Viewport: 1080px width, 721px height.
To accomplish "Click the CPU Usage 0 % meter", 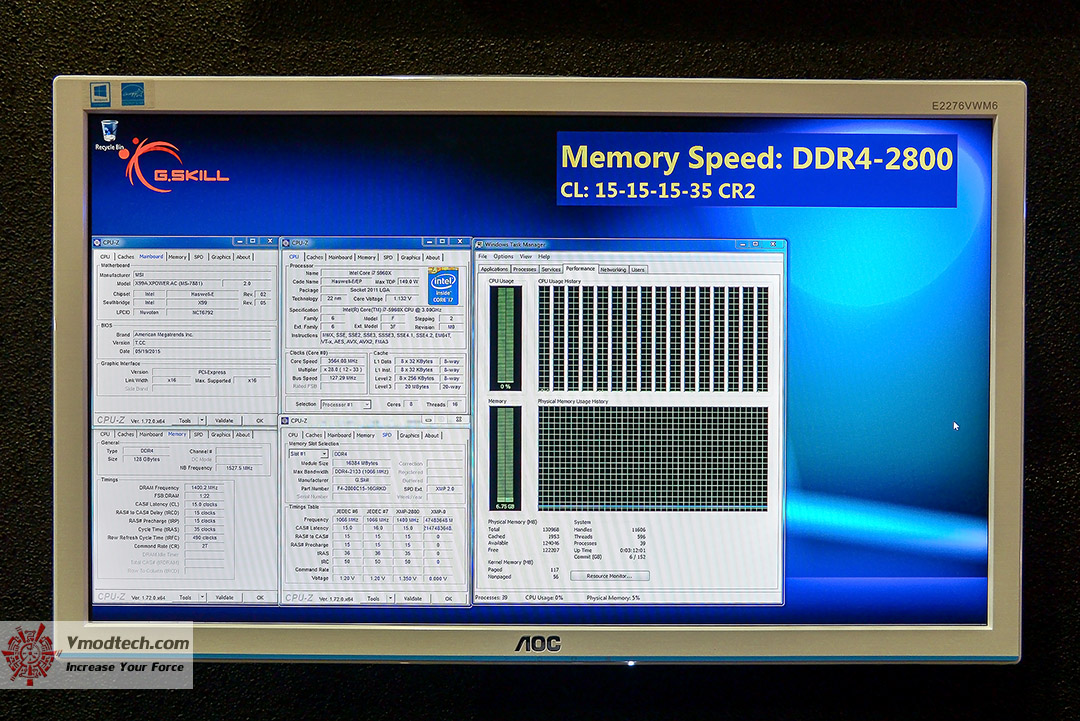I will pos(506,339).
